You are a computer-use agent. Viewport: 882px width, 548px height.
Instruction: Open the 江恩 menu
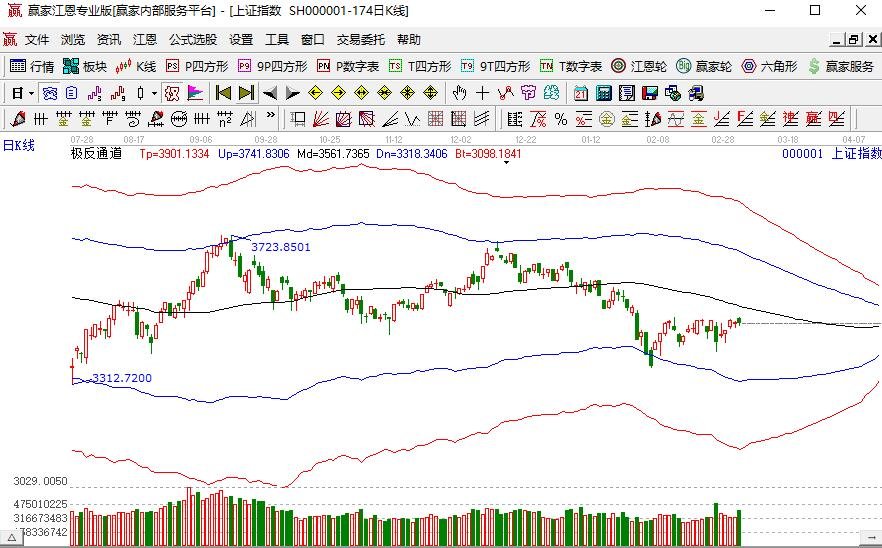coord(145,39)
